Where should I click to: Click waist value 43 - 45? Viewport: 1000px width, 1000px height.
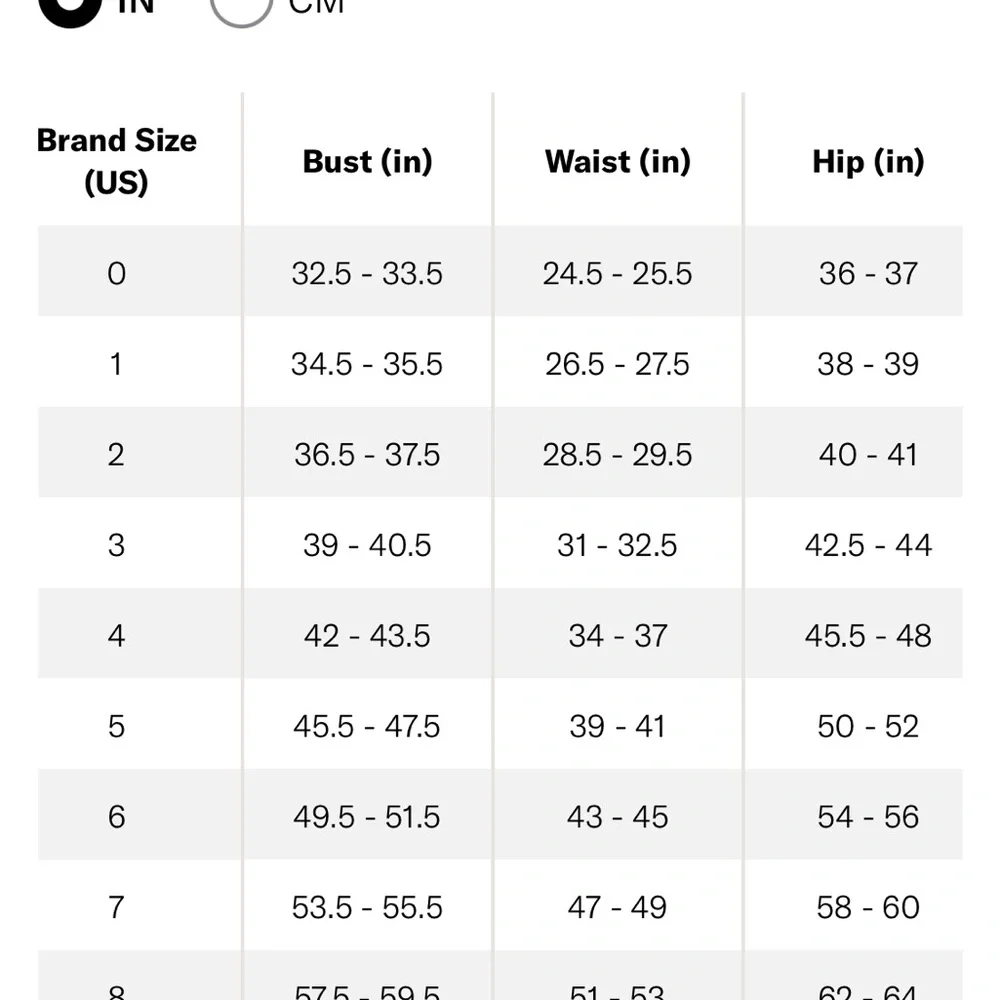coord(617,817)
